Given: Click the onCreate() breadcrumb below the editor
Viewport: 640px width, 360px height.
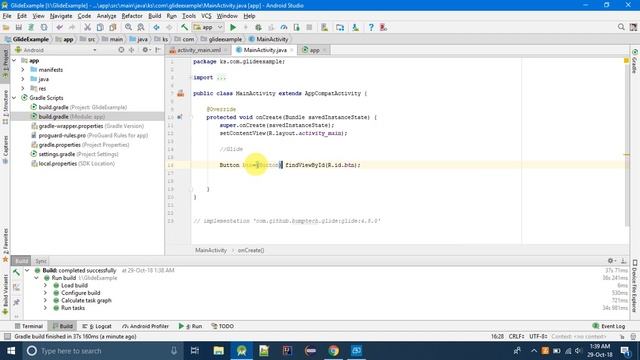Looking at the screenshot, I should coord(251,250).
